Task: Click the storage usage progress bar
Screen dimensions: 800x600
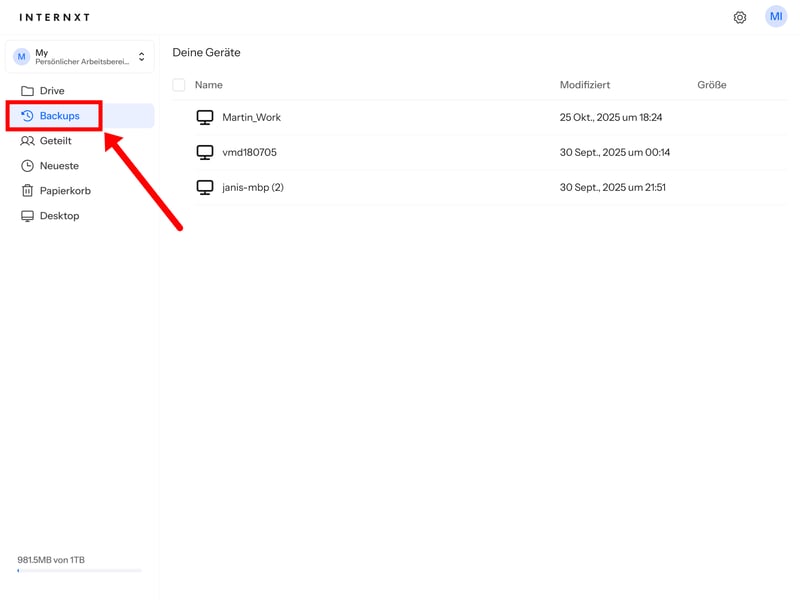Action: pos(79,571)
